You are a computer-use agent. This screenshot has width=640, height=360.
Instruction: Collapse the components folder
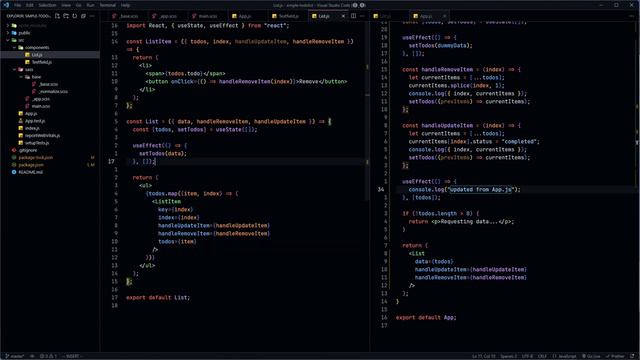[50, 47]
